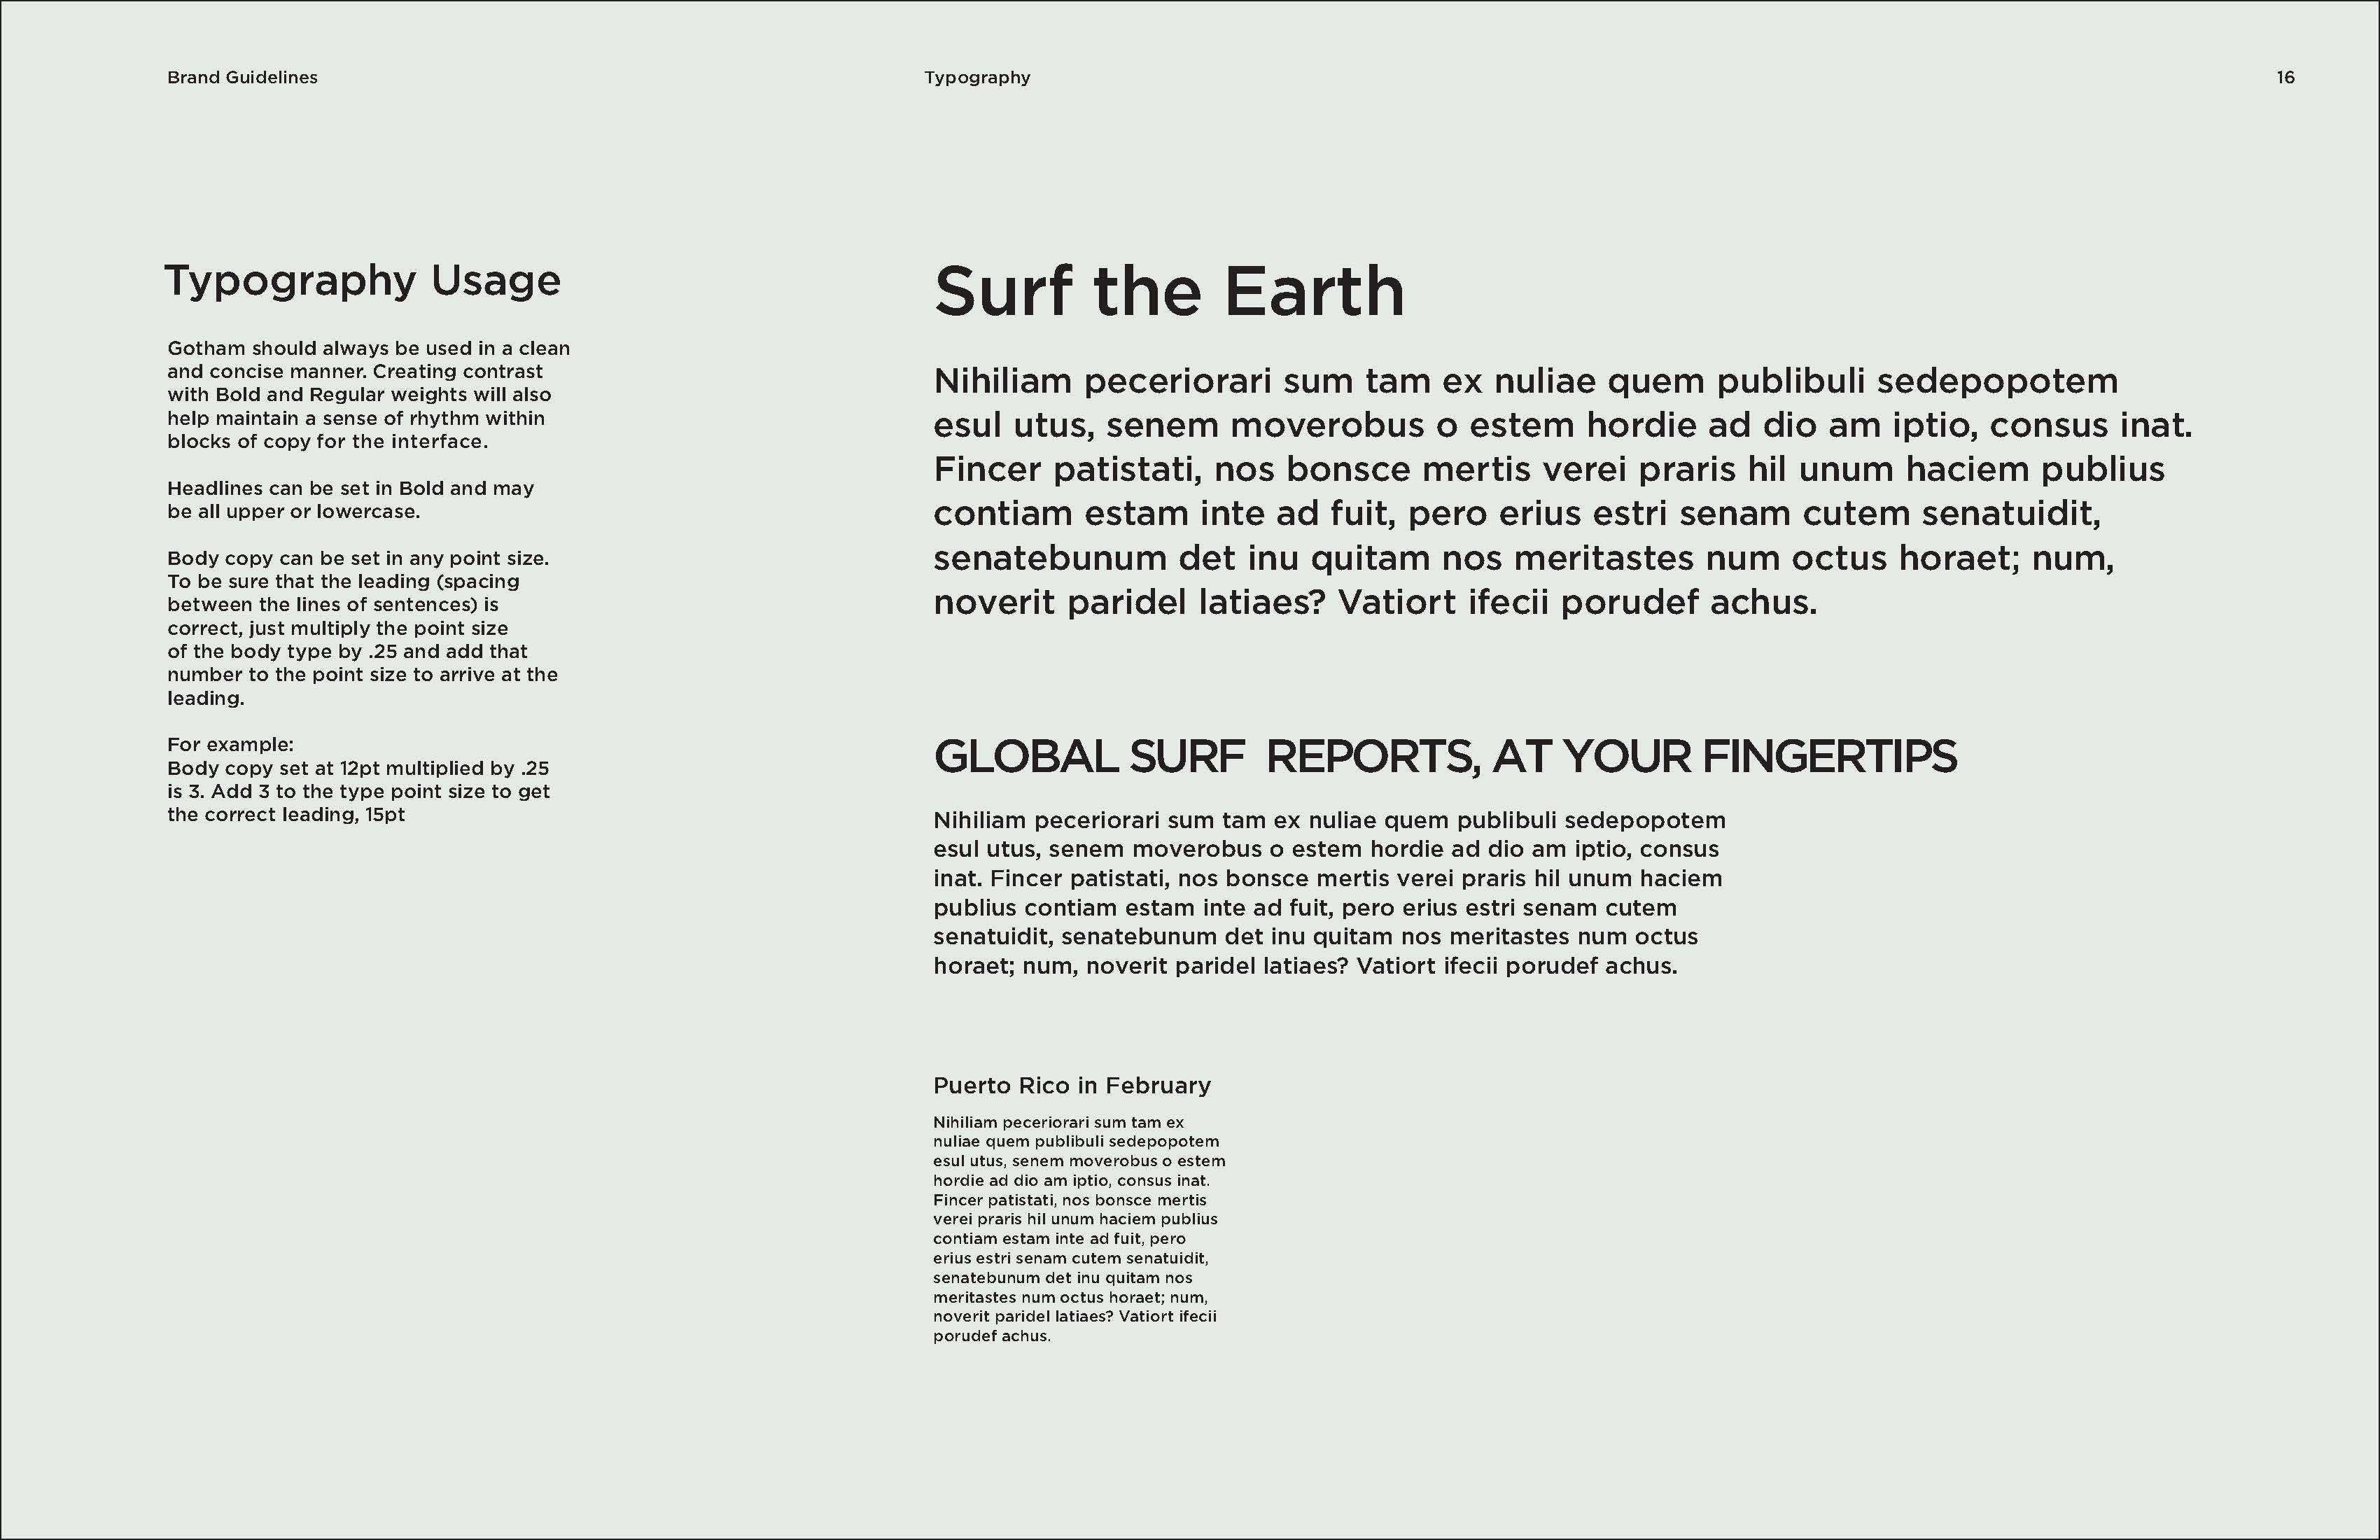Click the 'For example:' line
The width and height of the screenshot is (2380, 1540).
(x=230, y=744)
